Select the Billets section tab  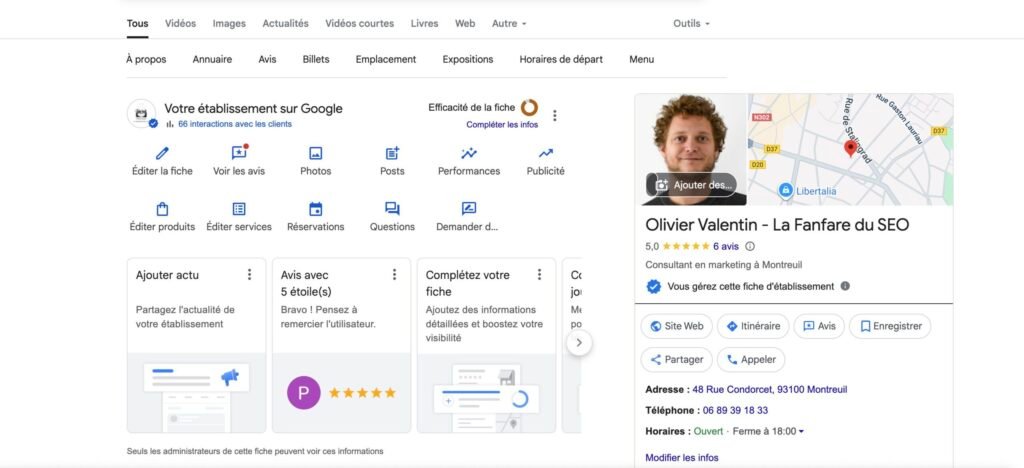tap(316, 59)
